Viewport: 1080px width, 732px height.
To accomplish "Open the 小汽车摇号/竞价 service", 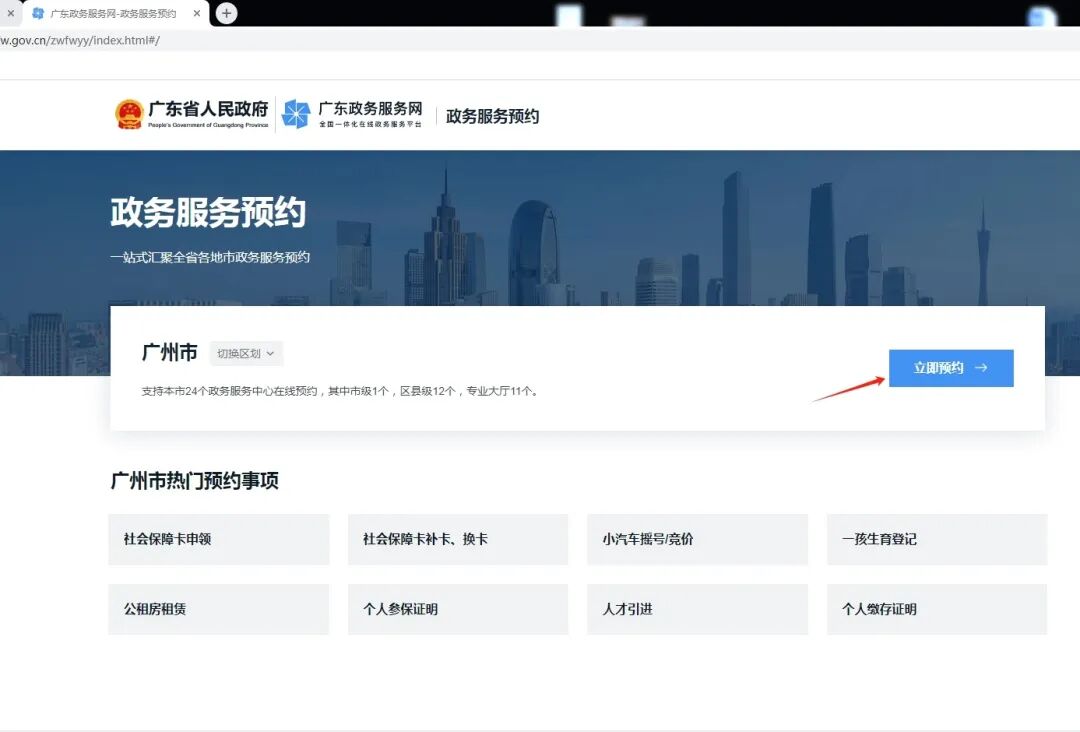I will (697, 539).
